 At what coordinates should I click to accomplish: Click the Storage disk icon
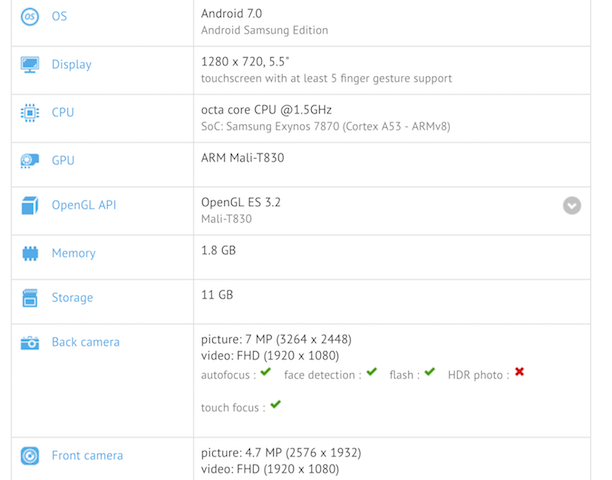tap(30, 298)
